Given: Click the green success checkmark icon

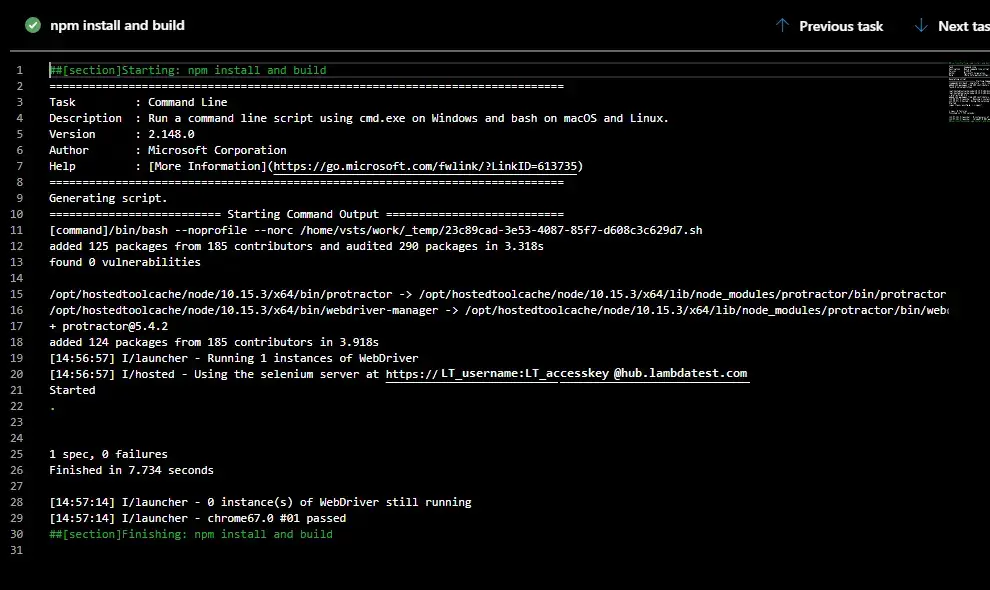Looking at the screenshot, I should point(33,25).
